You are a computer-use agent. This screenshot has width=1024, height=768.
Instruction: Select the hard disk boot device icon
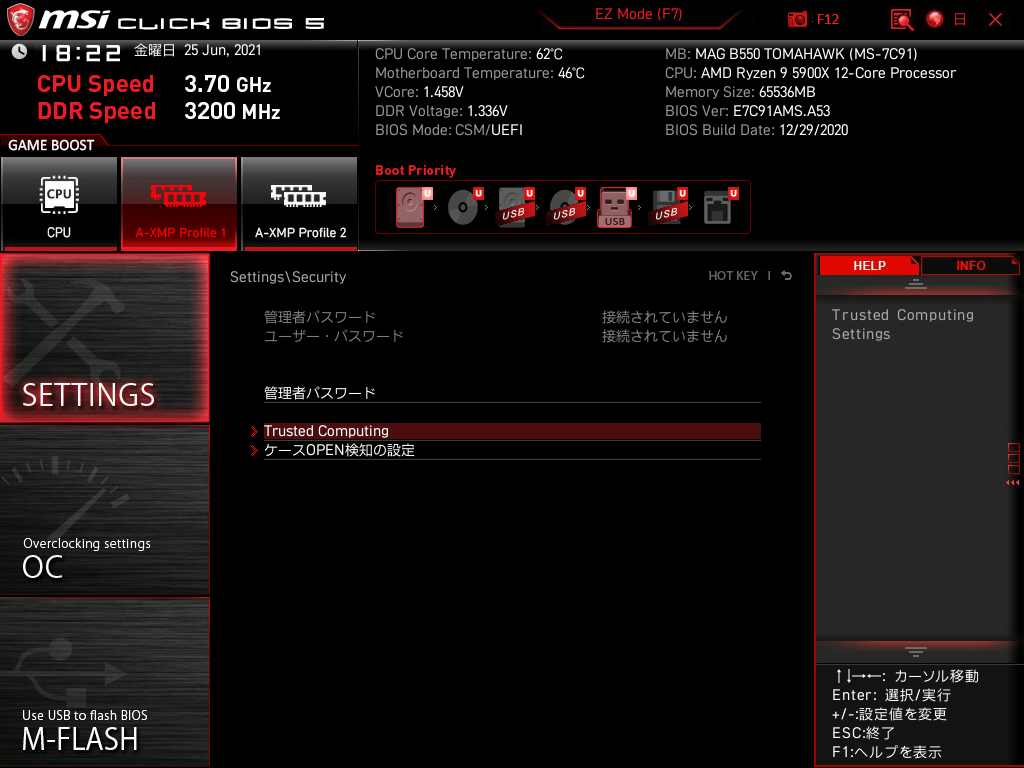[409, 205]
